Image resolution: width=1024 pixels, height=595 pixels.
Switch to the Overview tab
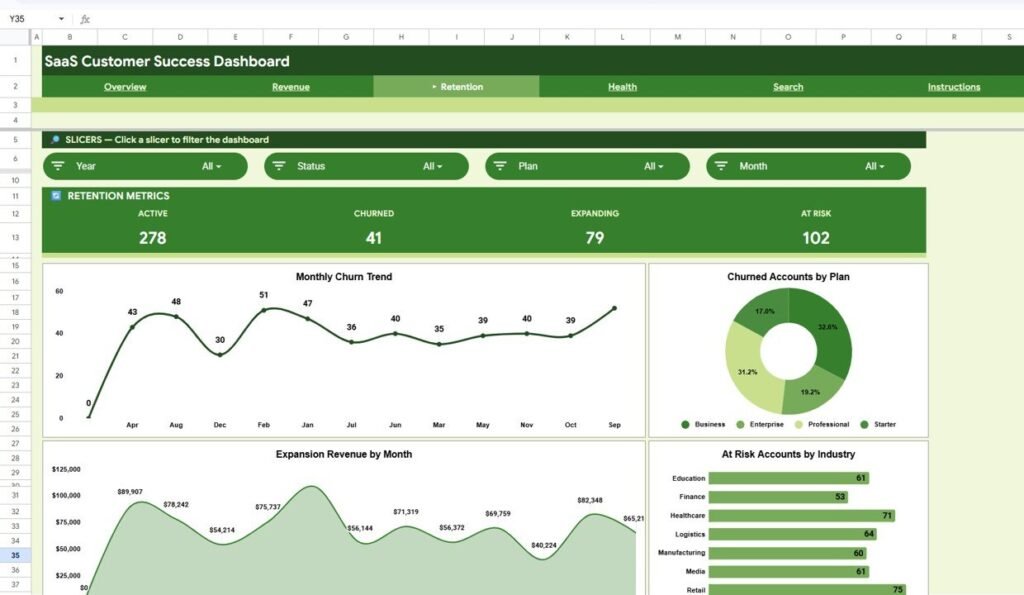(124, 87)
